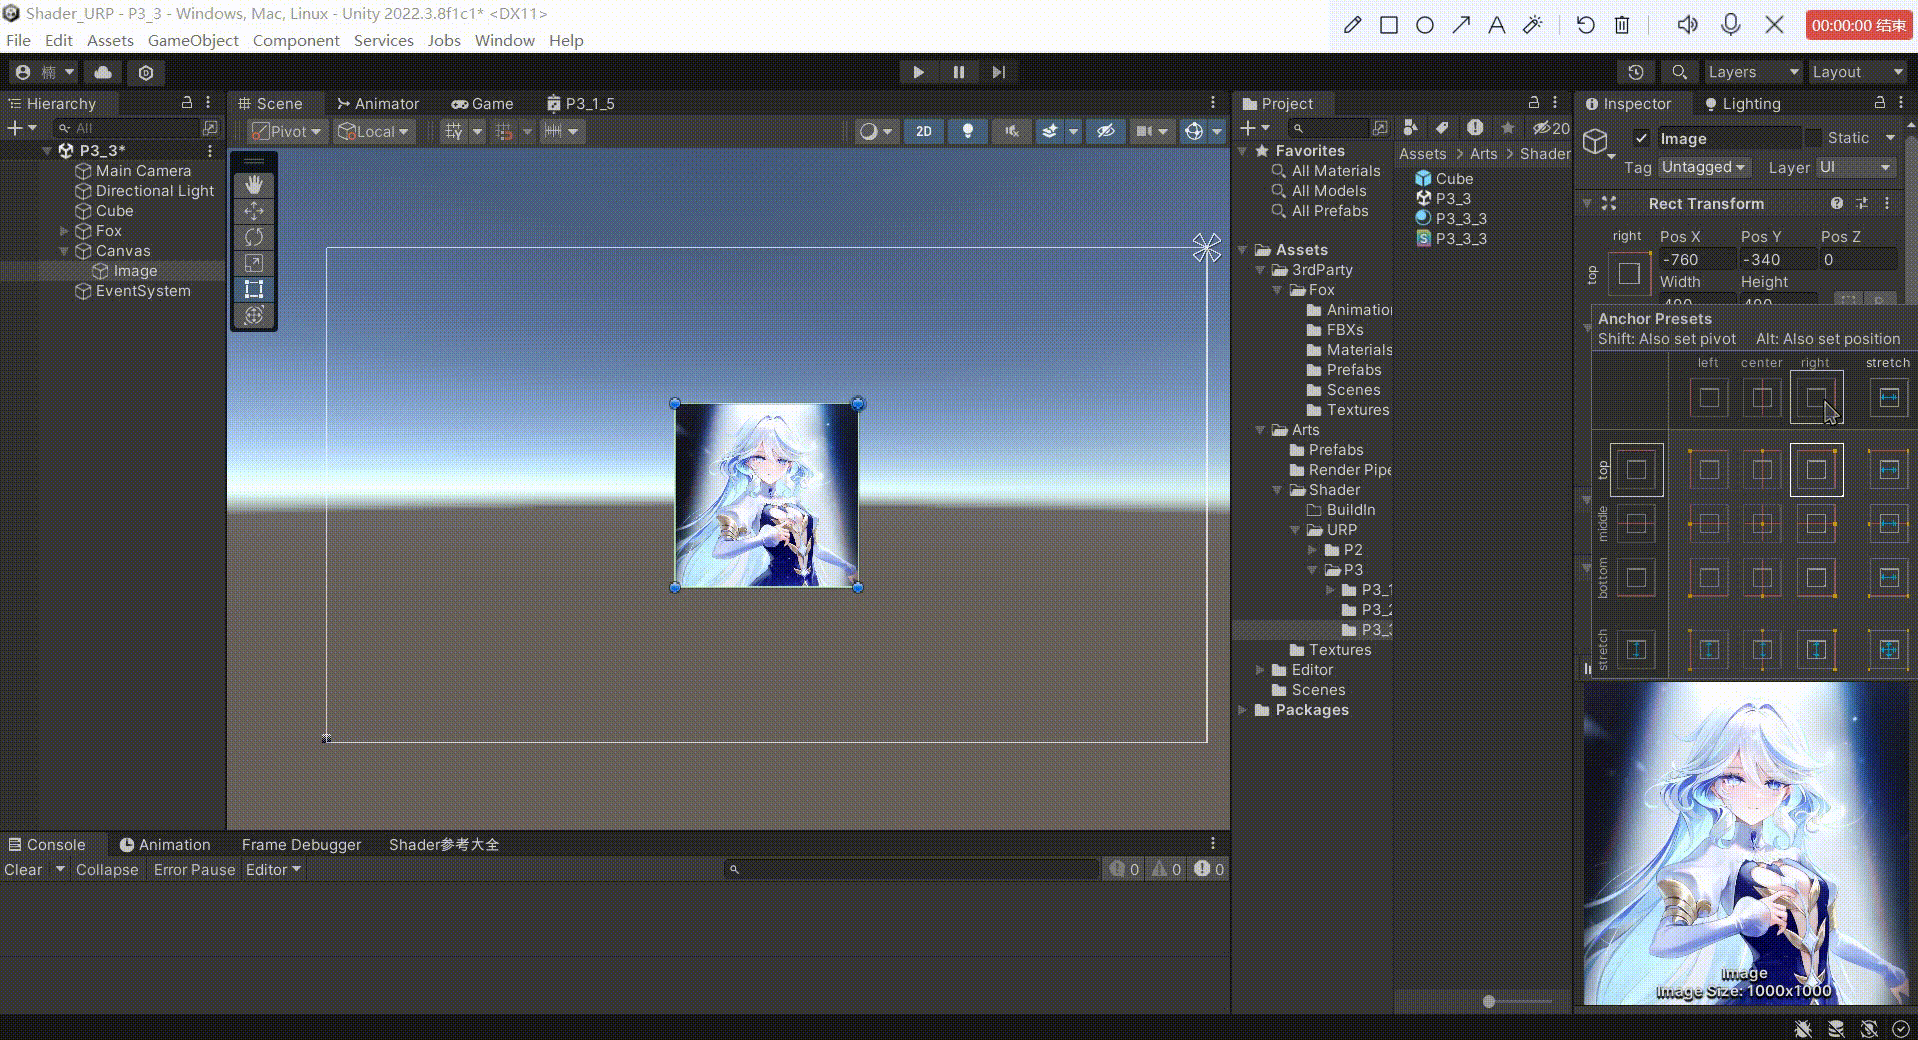Select the Rotate tool

[254, 237]
